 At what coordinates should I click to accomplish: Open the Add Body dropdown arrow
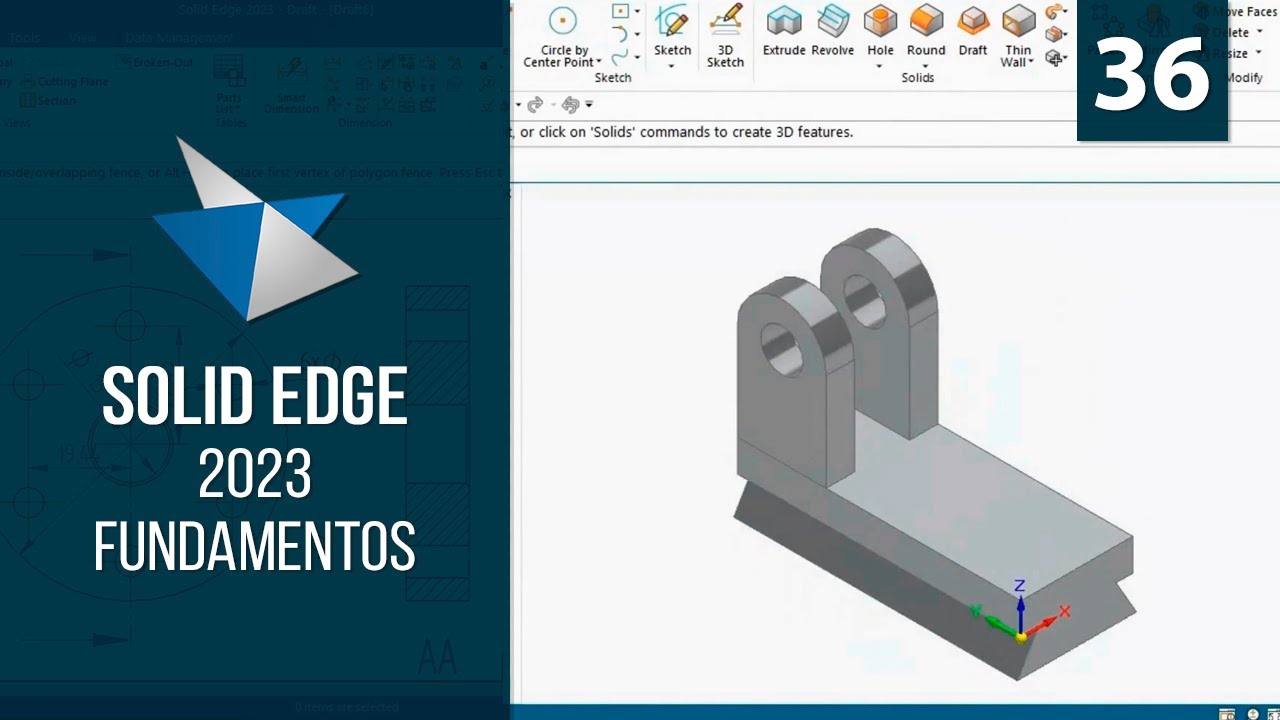pos(1066,58)
